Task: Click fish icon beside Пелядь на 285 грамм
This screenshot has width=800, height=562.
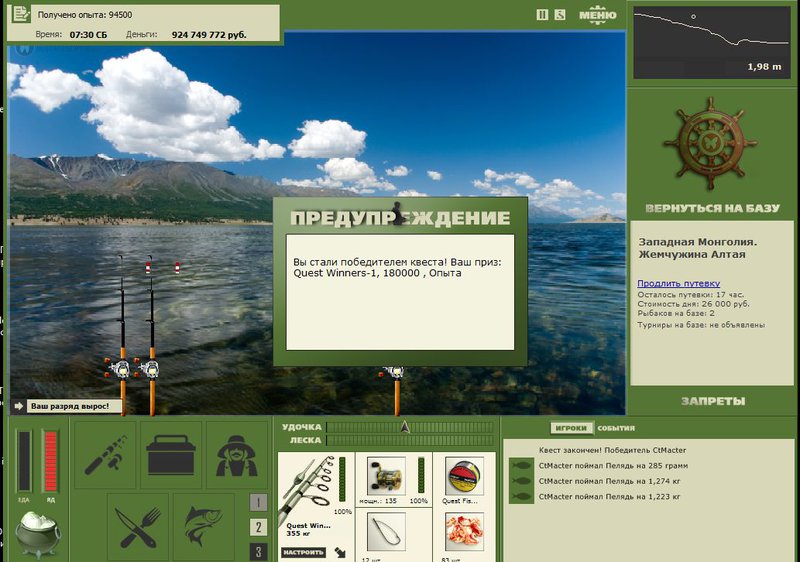Action: coord(521,466)
